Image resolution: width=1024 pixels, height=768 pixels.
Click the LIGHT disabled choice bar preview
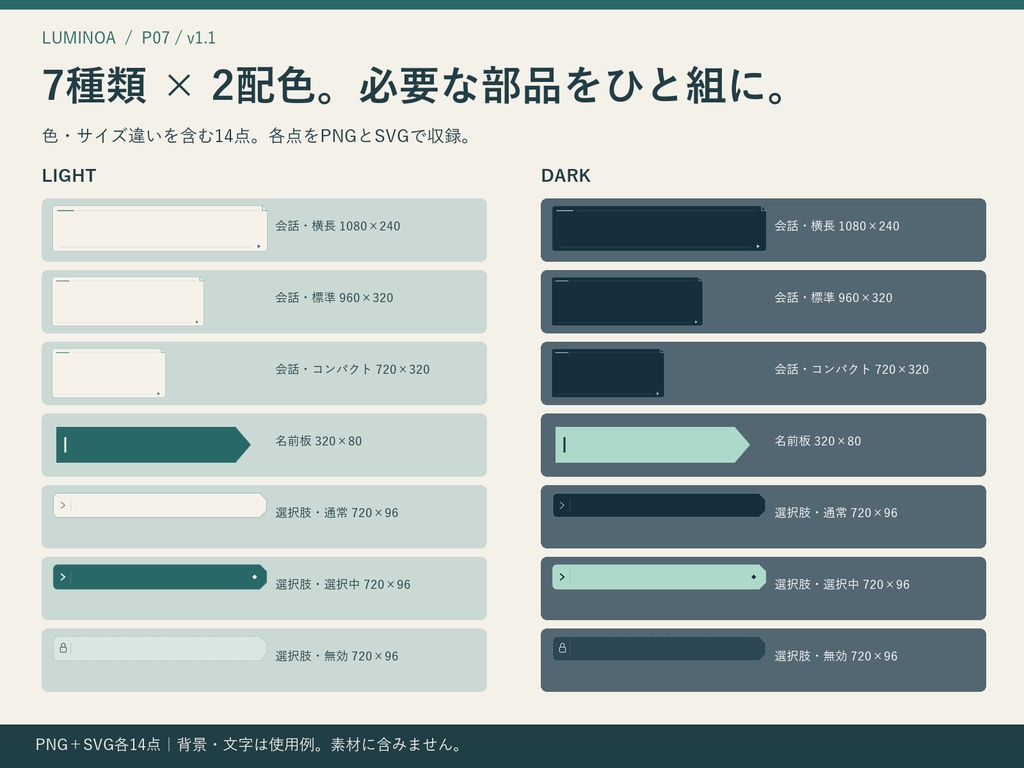point(160,648)
